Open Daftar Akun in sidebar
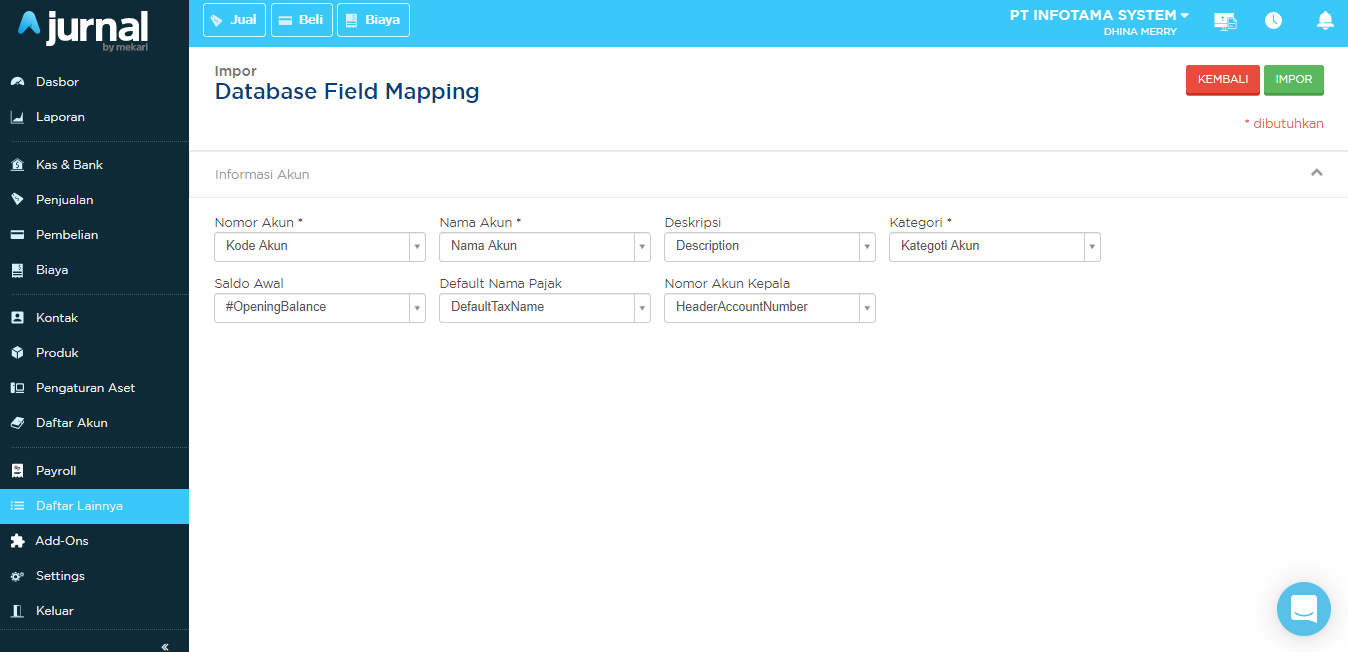 [71, 423]
